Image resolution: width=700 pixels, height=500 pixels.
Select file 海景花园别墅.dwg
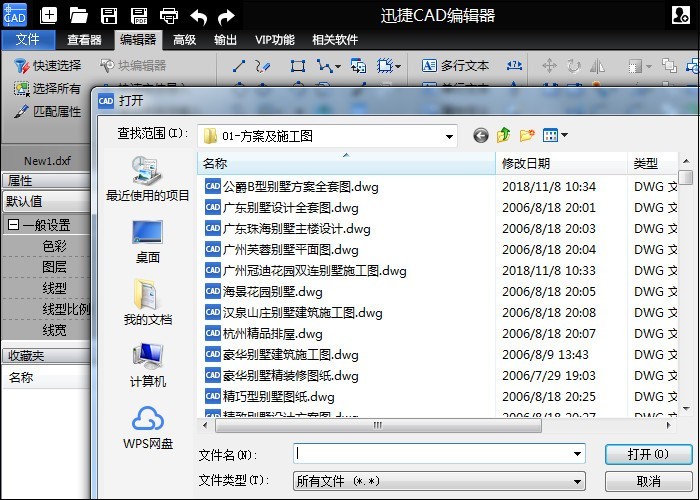263,292
